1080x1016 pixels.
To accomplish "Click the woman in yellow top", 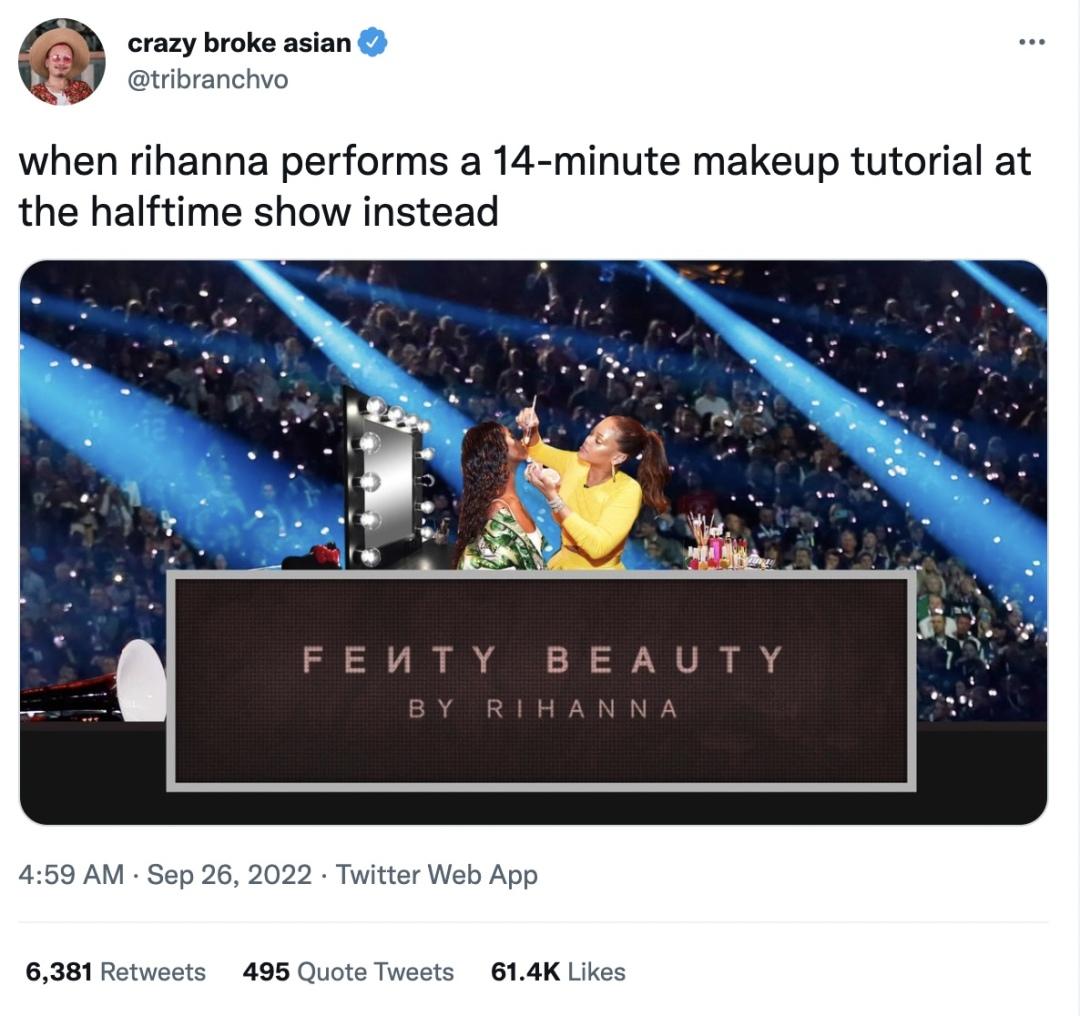I will (598, 490).
